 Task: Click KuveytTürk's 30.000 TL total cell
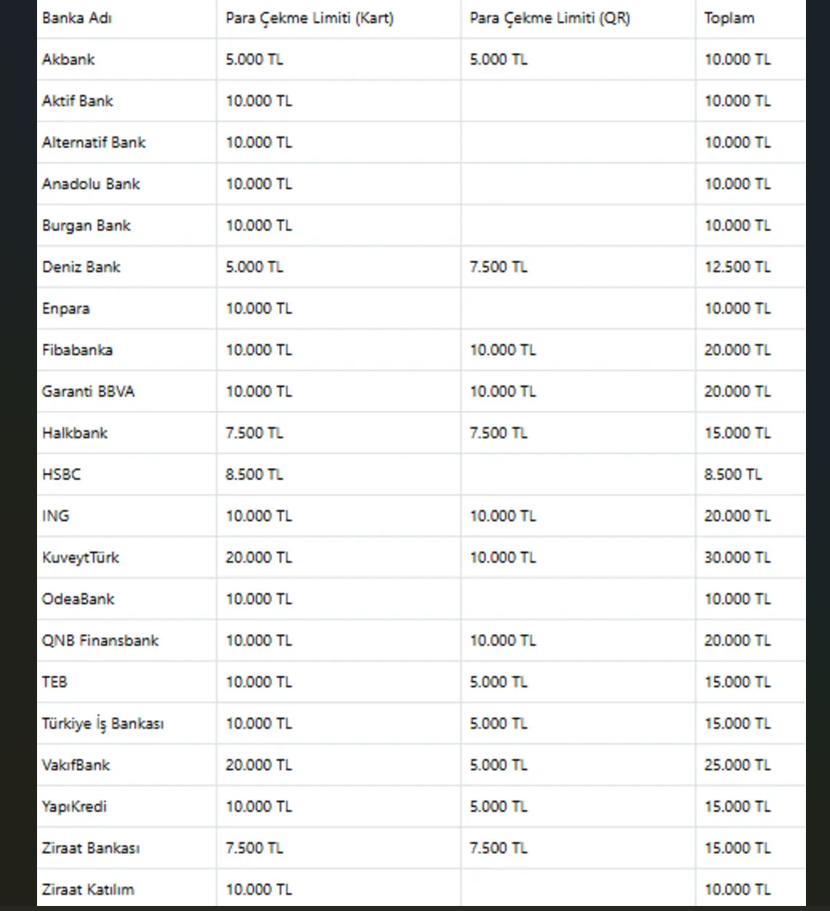(737, 557)
